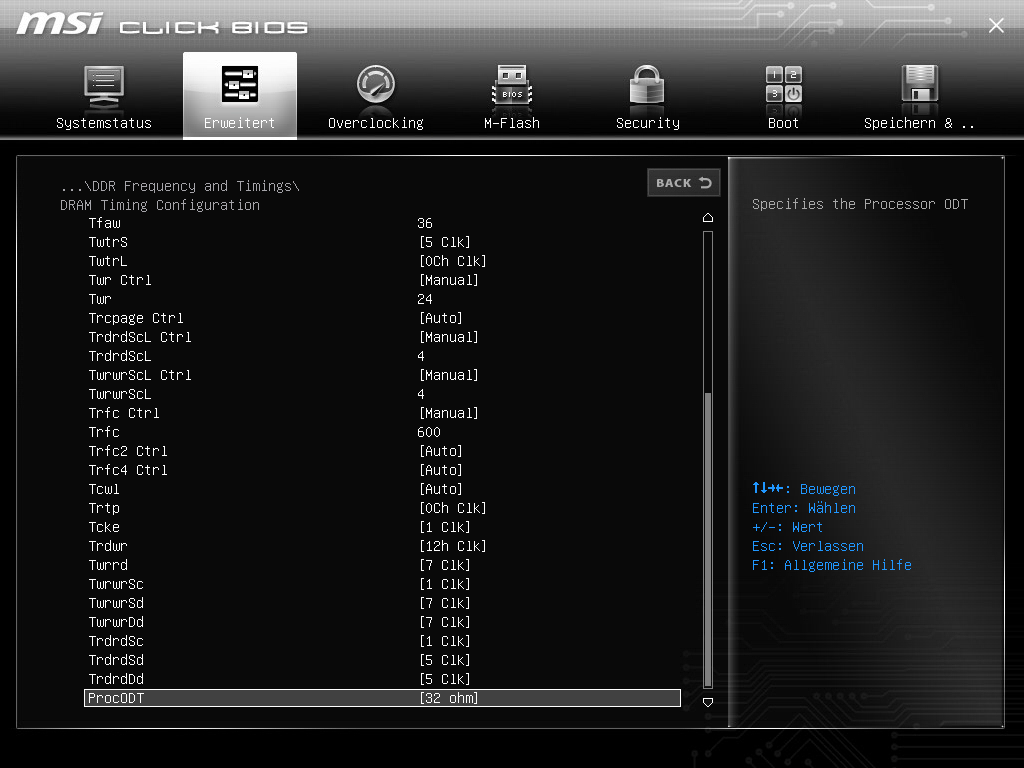Switch to the Overclocking tab label
The width and height of the screenshot is (1024, 768).
pos(376,123)
